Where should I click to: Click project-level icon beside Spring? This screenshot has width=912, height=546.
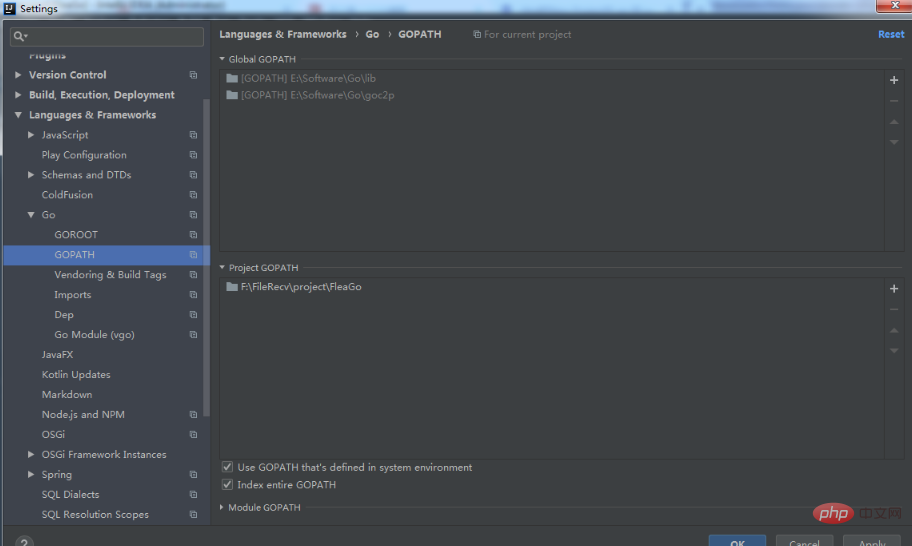tap(193, 474)
